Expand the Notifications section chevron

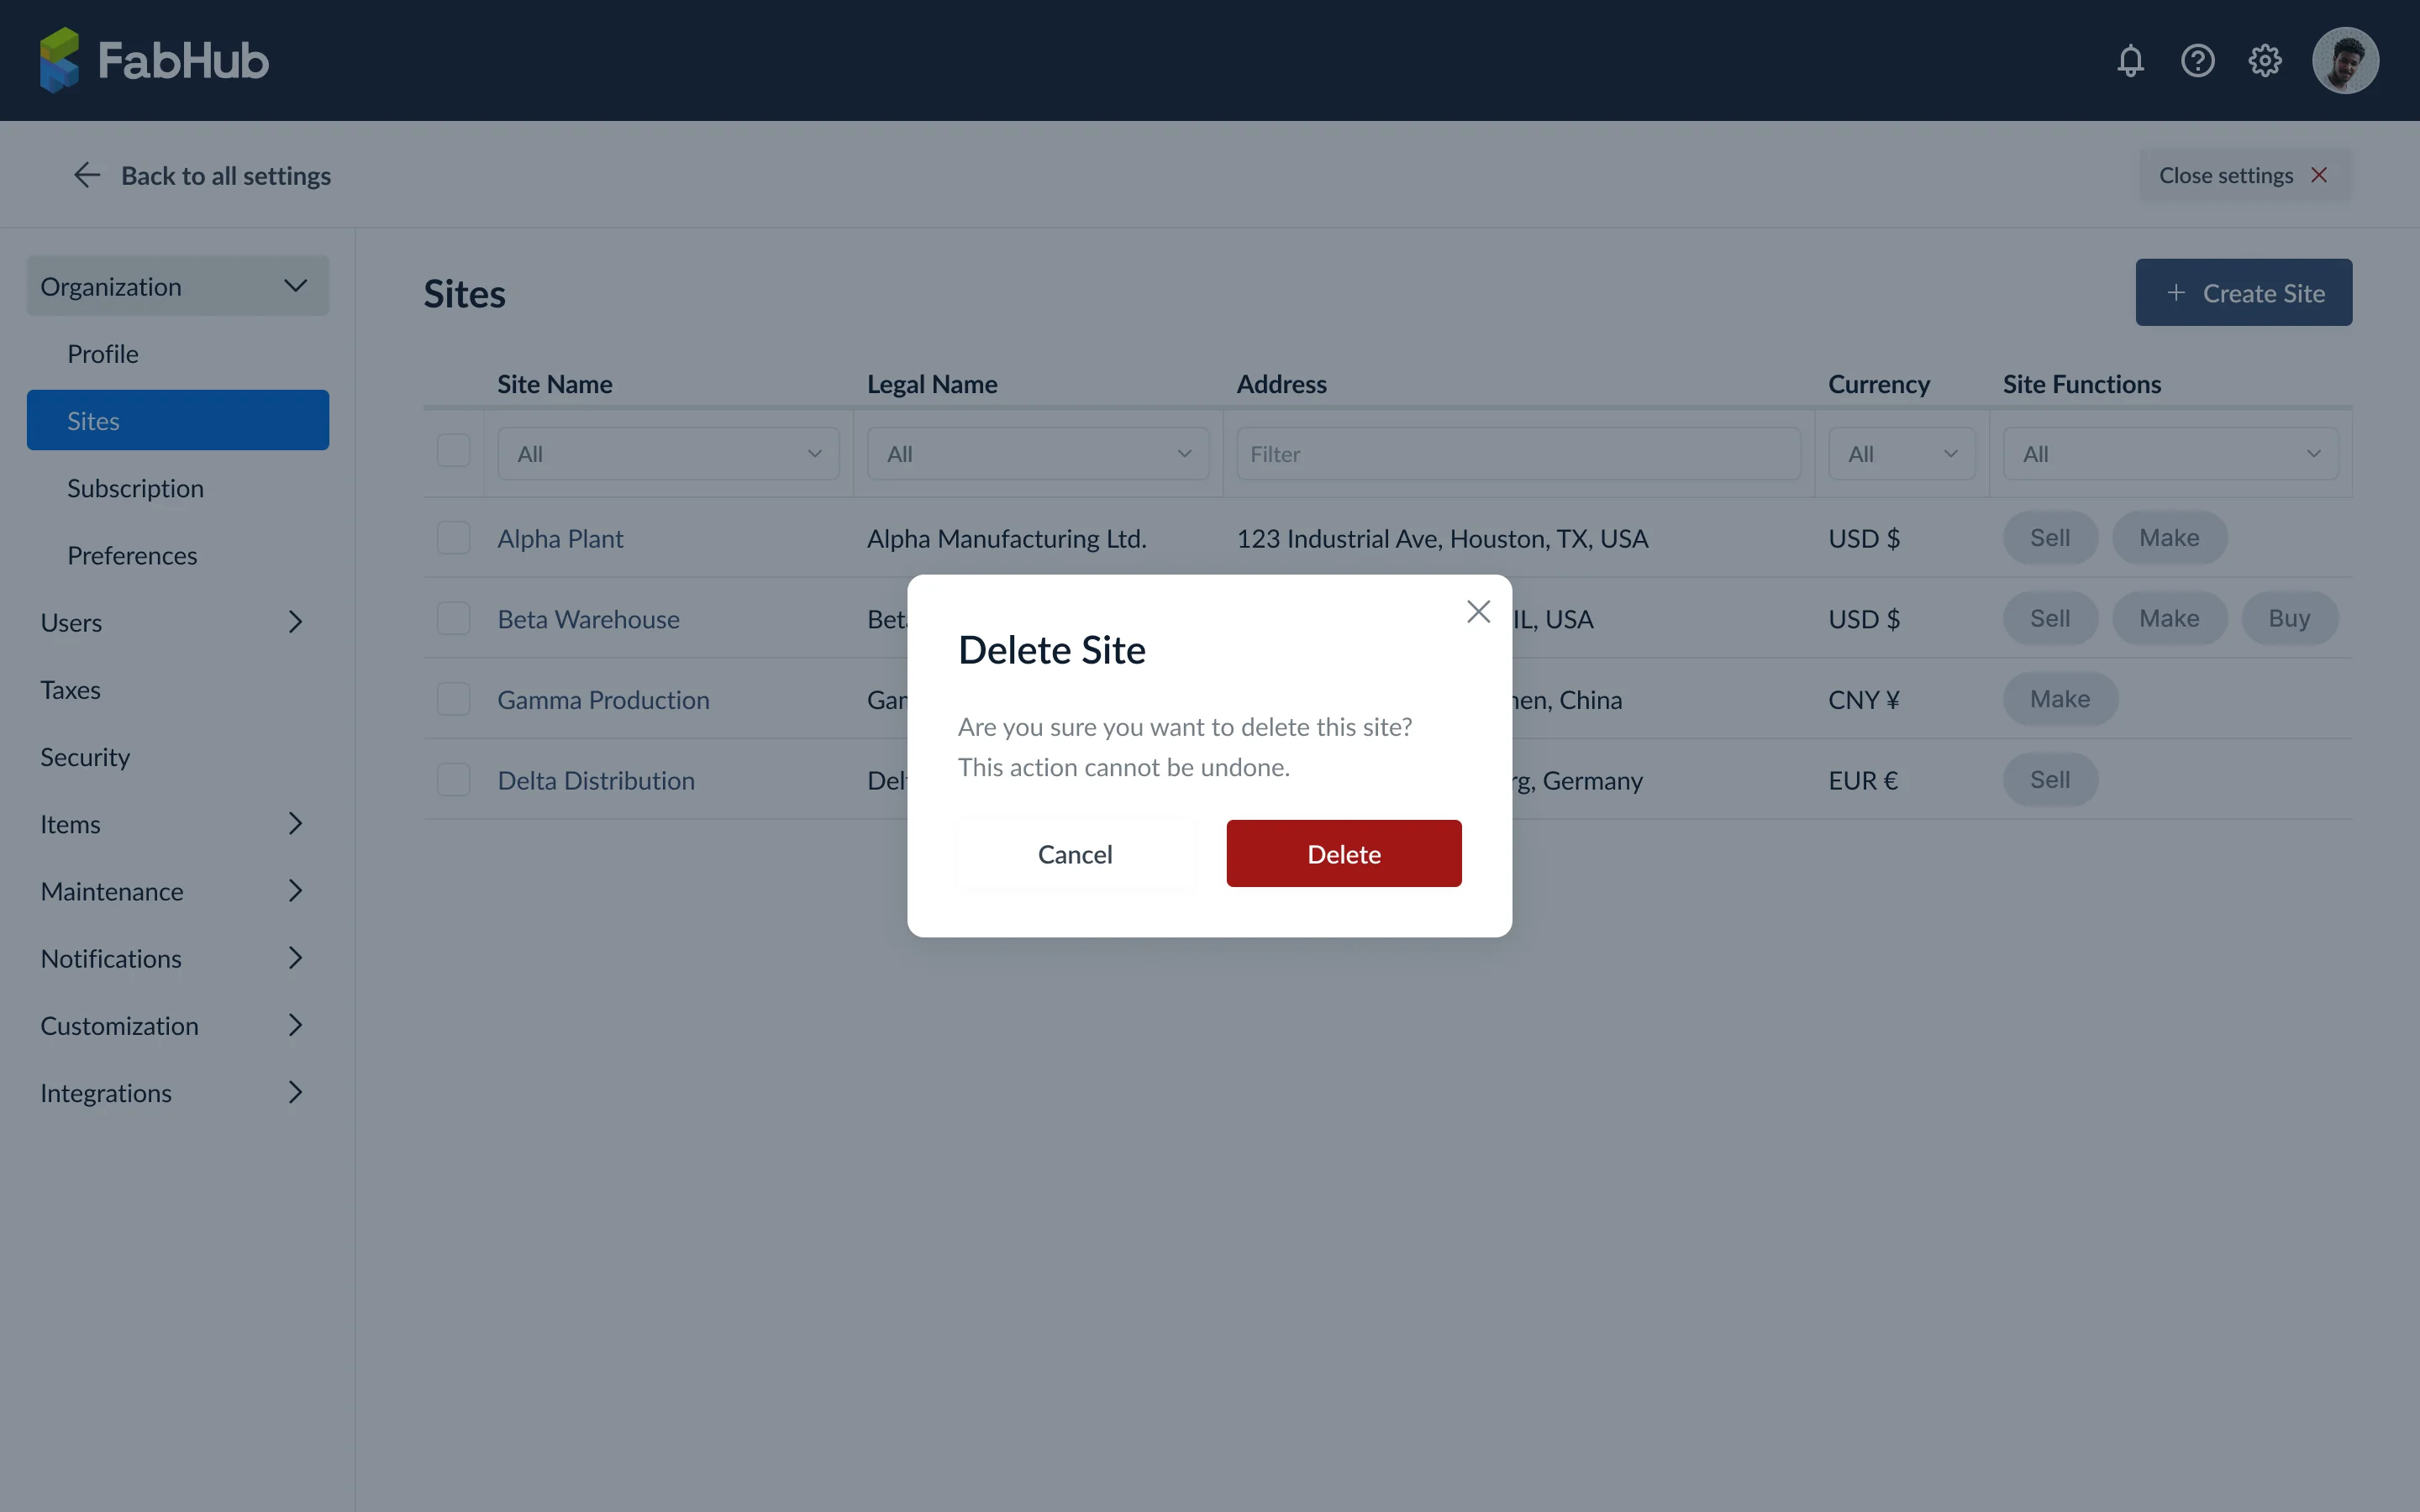coord(295,958)
